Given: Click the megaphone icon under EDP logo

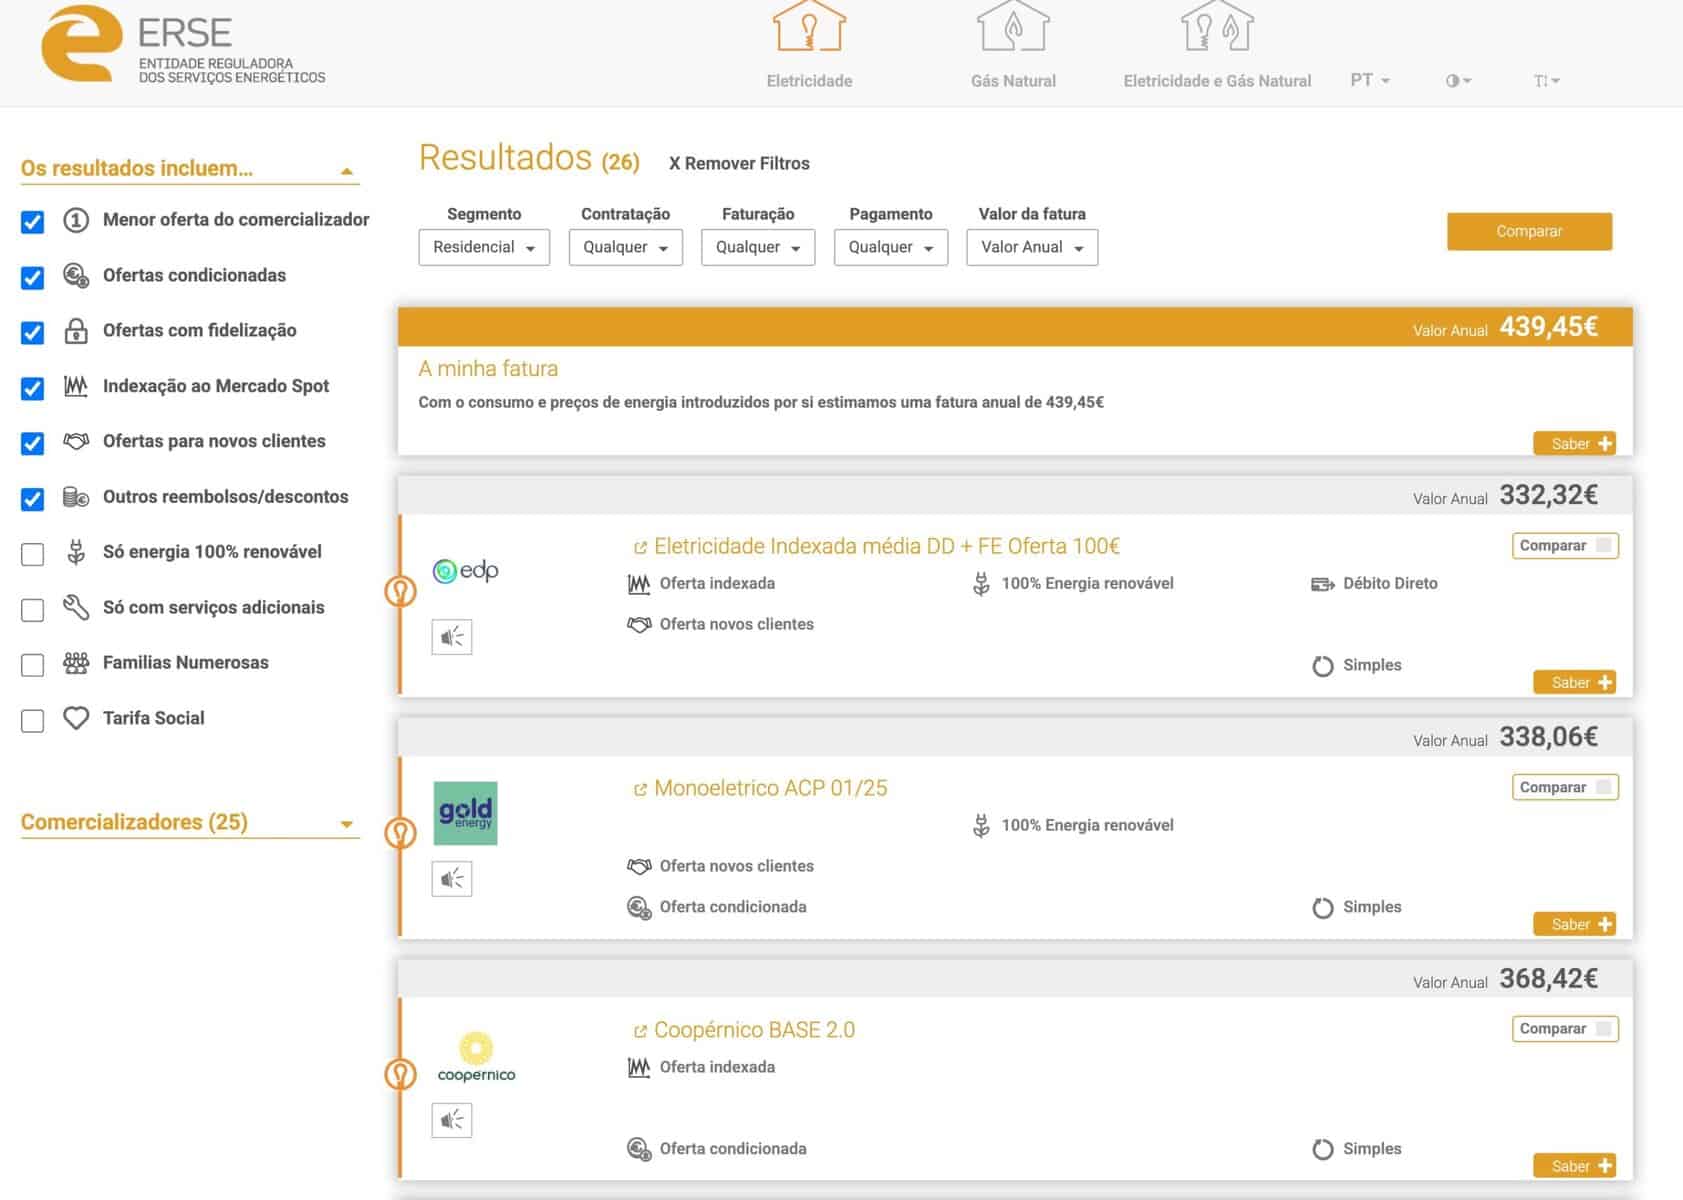Looking at the screenshot, I should click(x=452, y=637).
